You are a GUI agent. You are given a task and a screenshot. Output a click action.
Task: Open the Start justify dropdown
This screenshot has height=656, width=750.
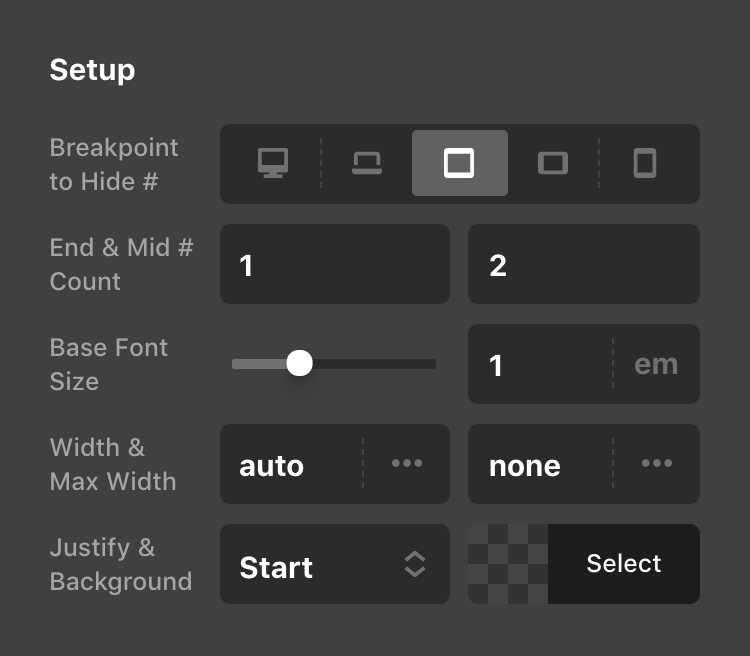pos(335,564)
